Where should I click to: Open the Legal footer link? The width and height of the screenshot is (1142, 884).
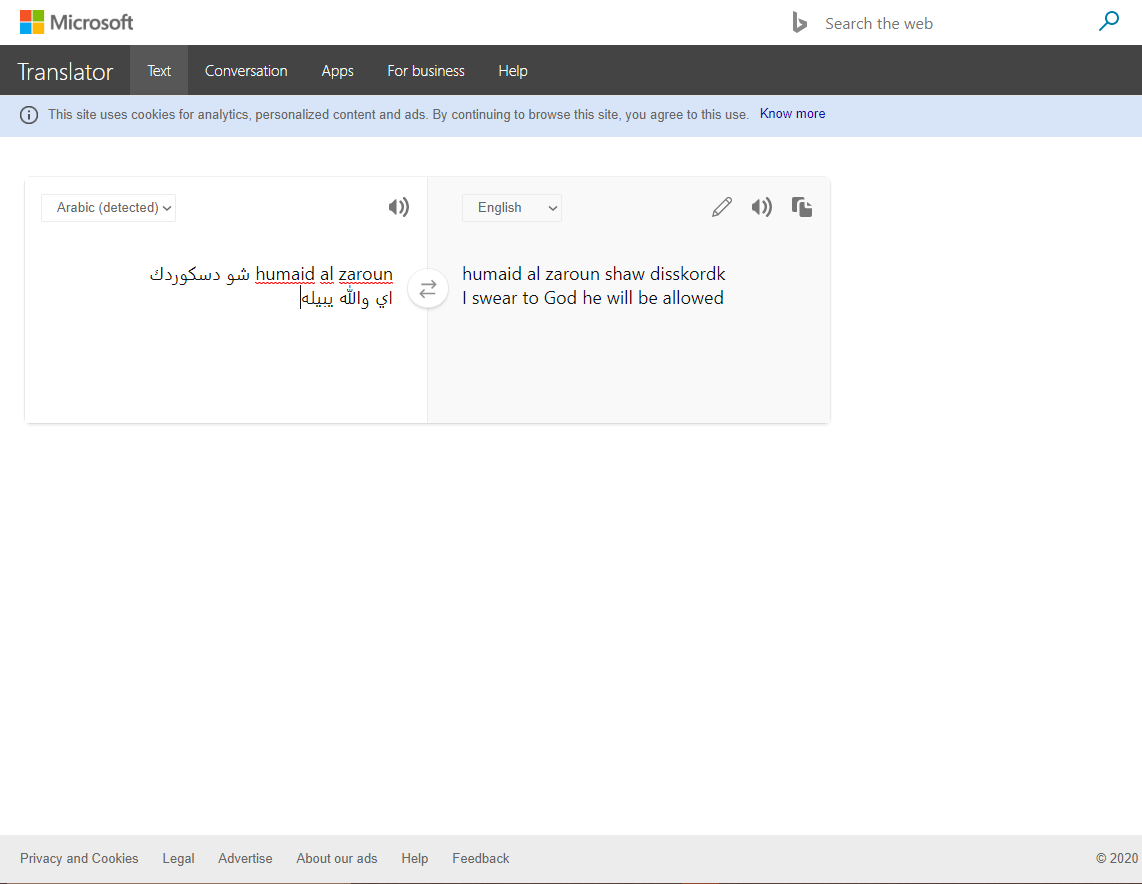(178, 859)
